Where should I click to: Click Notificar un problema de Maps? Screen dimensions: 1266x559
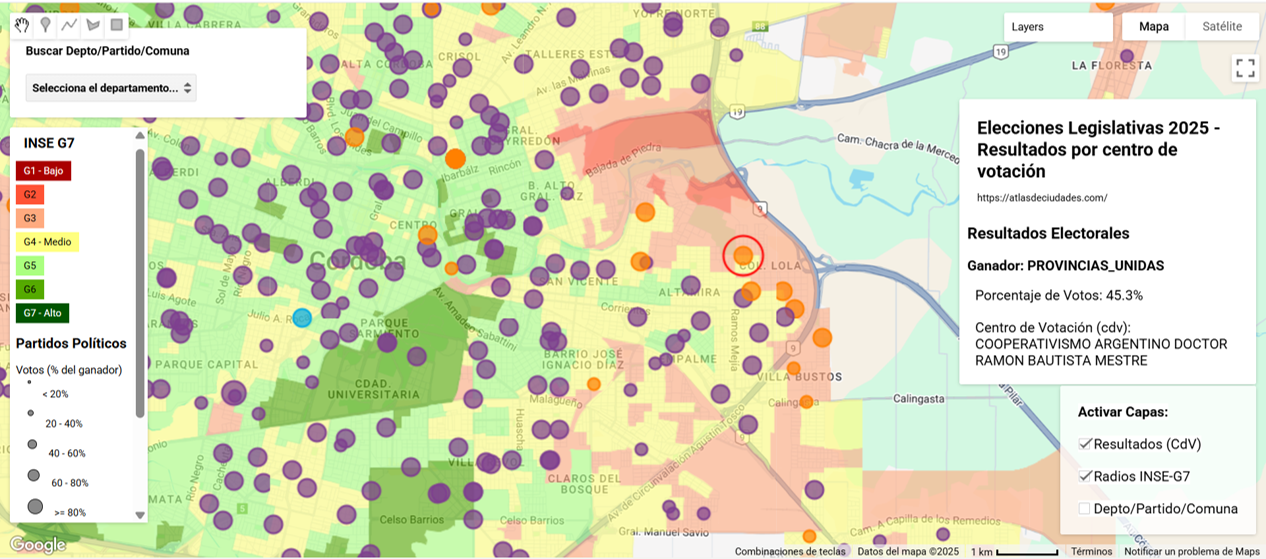[1191, 552]
